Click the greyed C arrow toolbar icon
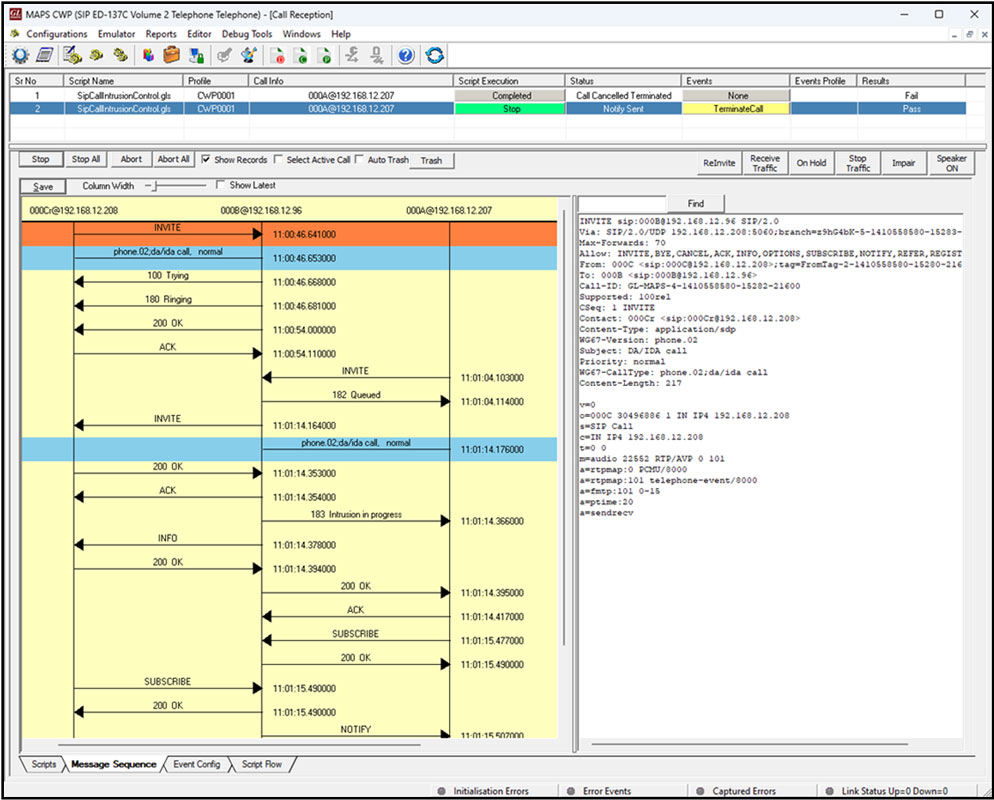This screenshot has height=800, width=994. [352, 56]
